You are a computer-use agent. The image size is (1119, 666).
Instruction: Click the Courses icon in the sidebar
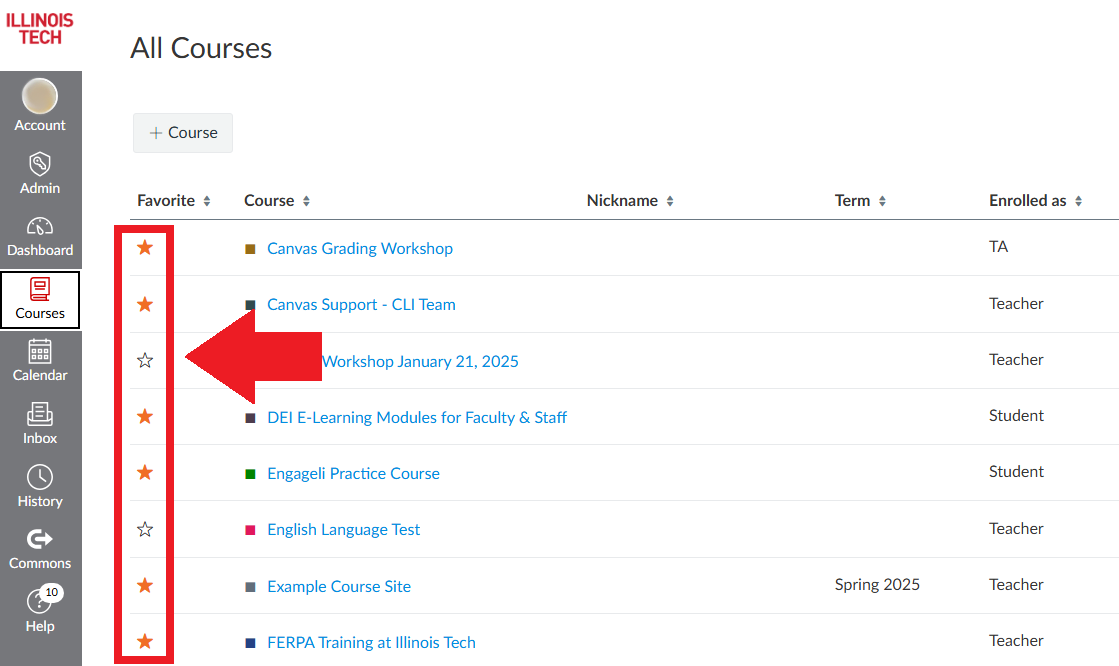point(40,298)
